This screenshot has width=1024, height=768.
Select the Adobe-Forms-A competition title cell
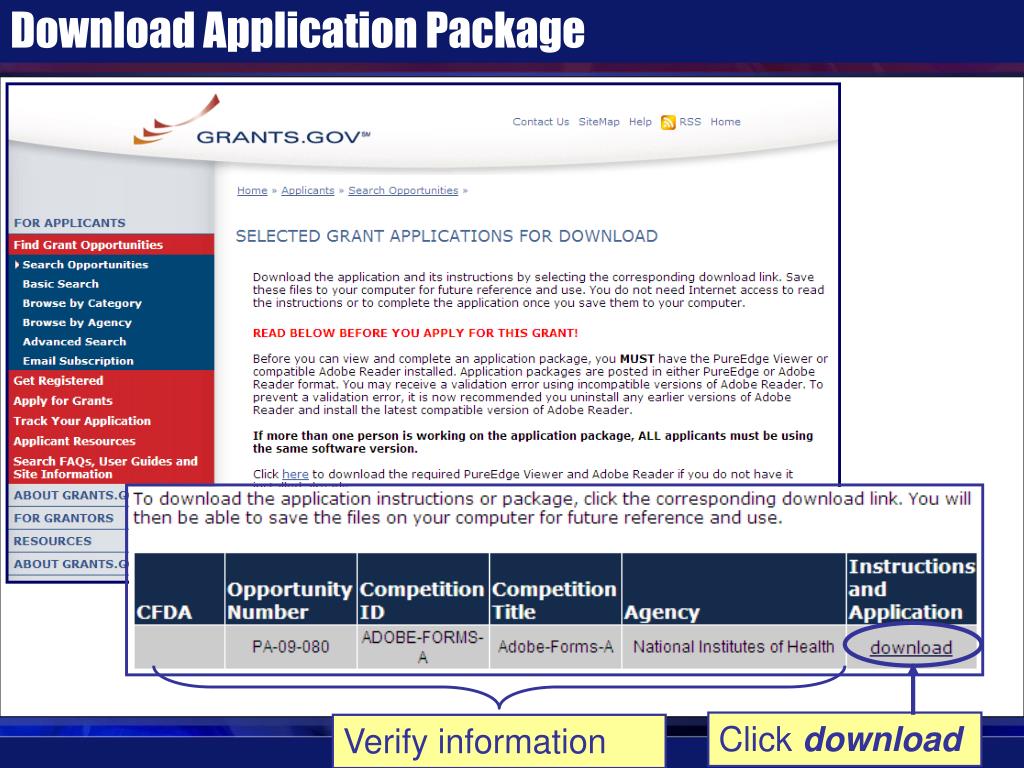point(556,647)
